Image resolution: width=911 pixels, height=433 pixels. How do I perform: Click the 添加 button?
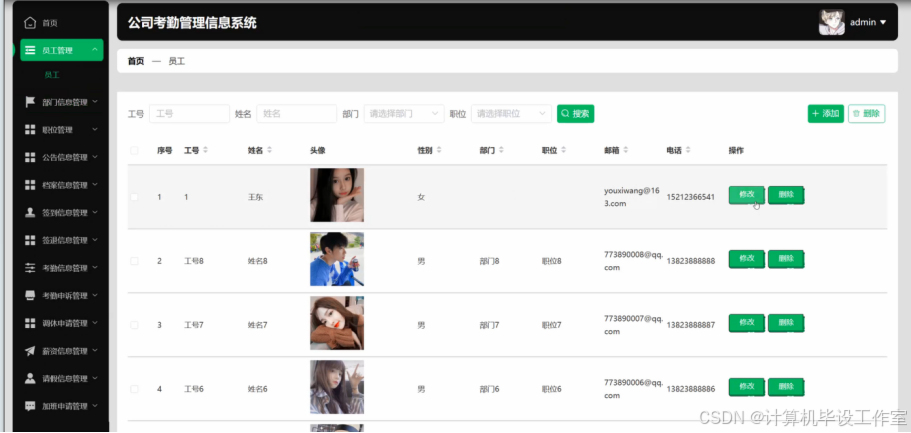(x=826, y=114)
